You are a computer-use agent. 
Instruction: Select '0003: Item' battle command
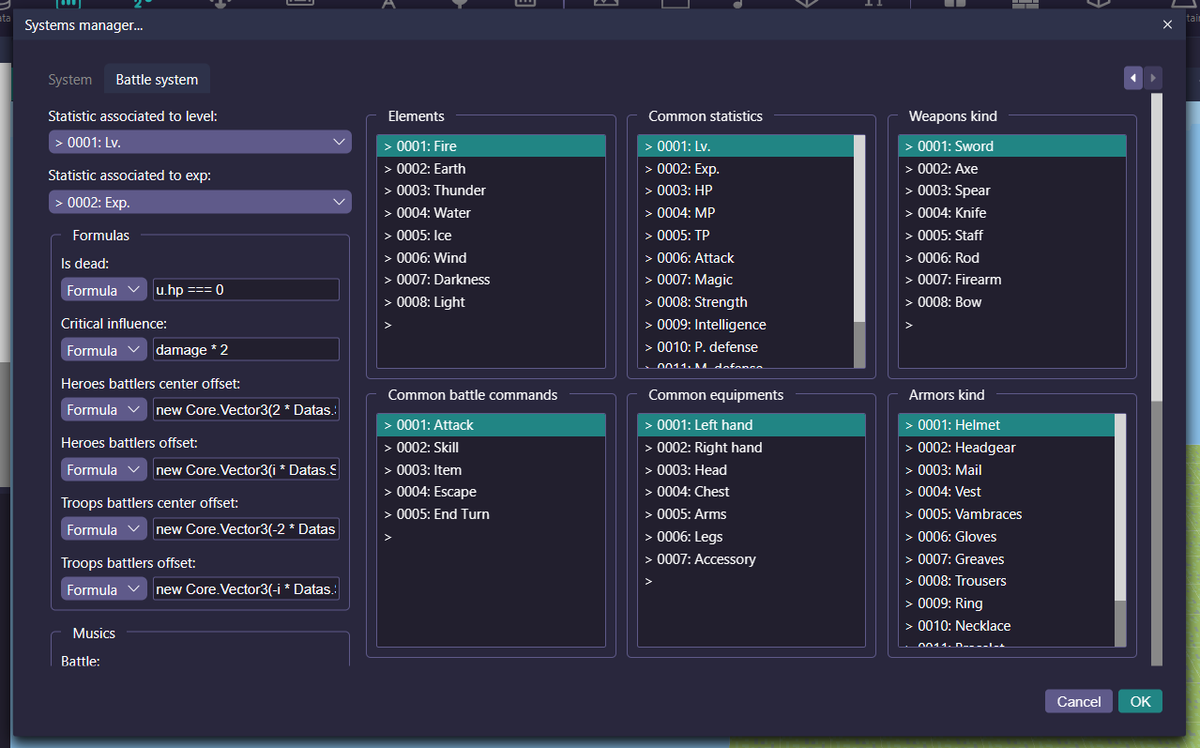click(x=491, y=469)
